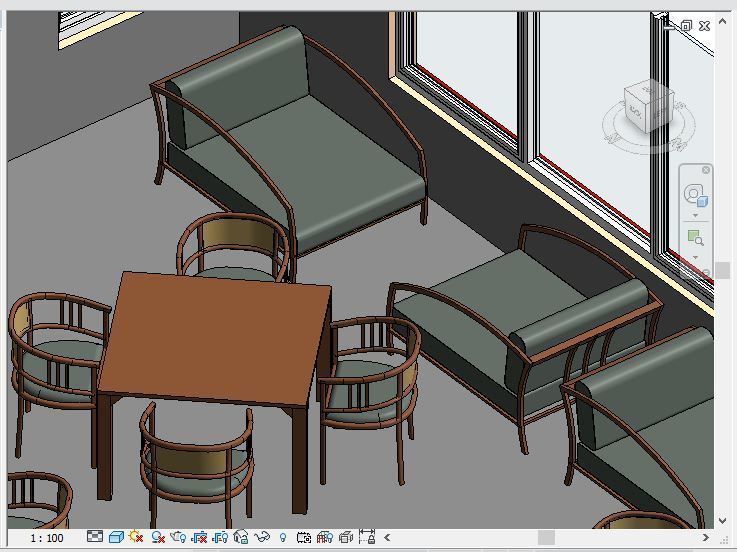Open the Rendering dialog teapot icon

178,537
